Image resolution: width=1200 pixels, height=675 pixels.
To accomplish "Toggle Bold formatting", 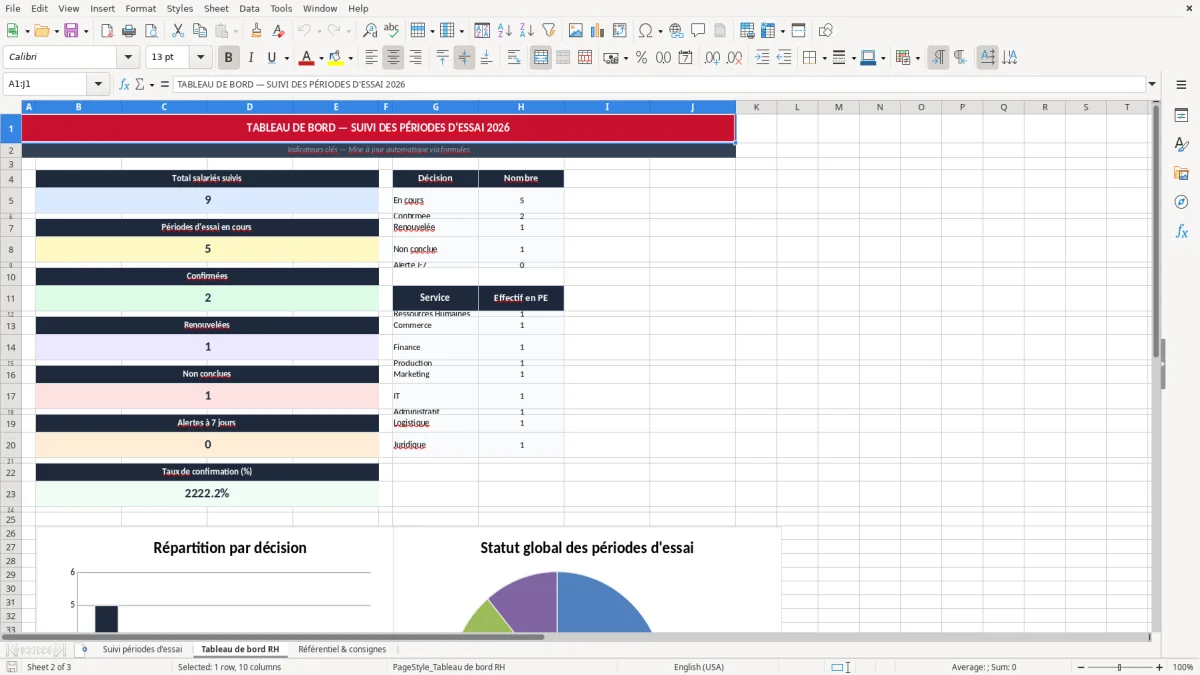I will pyautogui.click(x=229, y=58).
